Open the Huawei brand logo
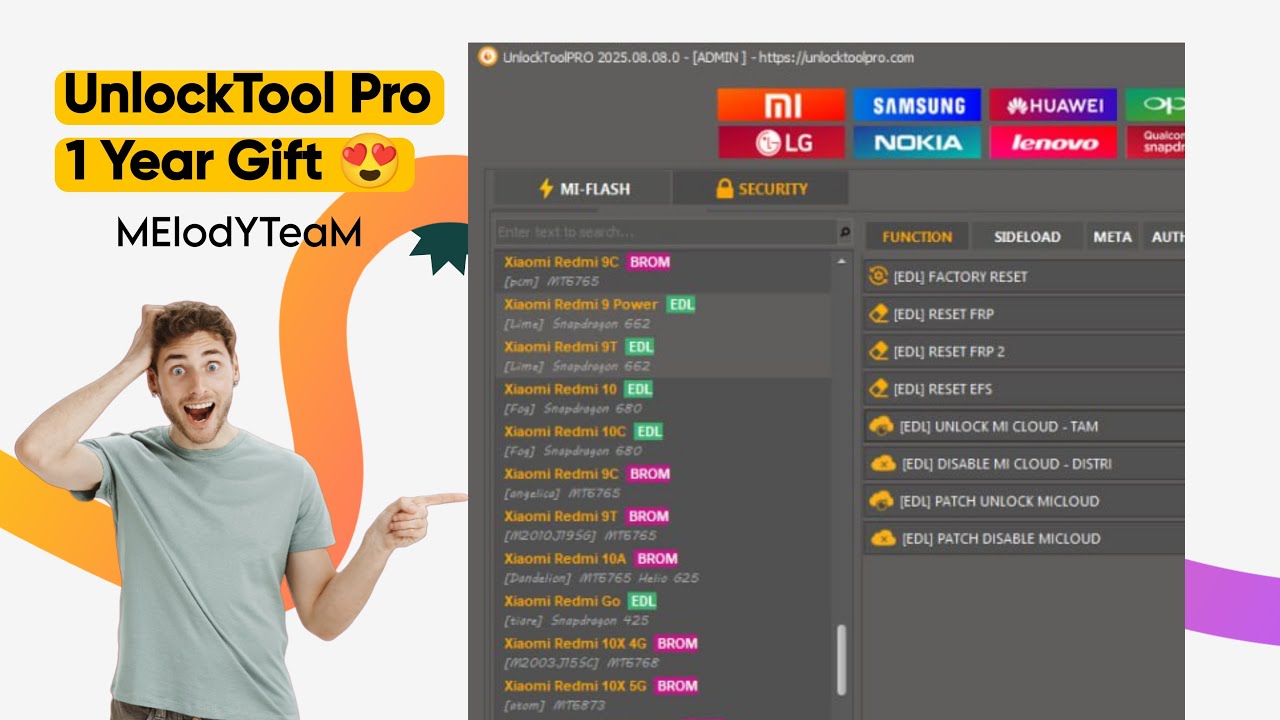This screenshot has height=720, width=1280. [1053, 105]
